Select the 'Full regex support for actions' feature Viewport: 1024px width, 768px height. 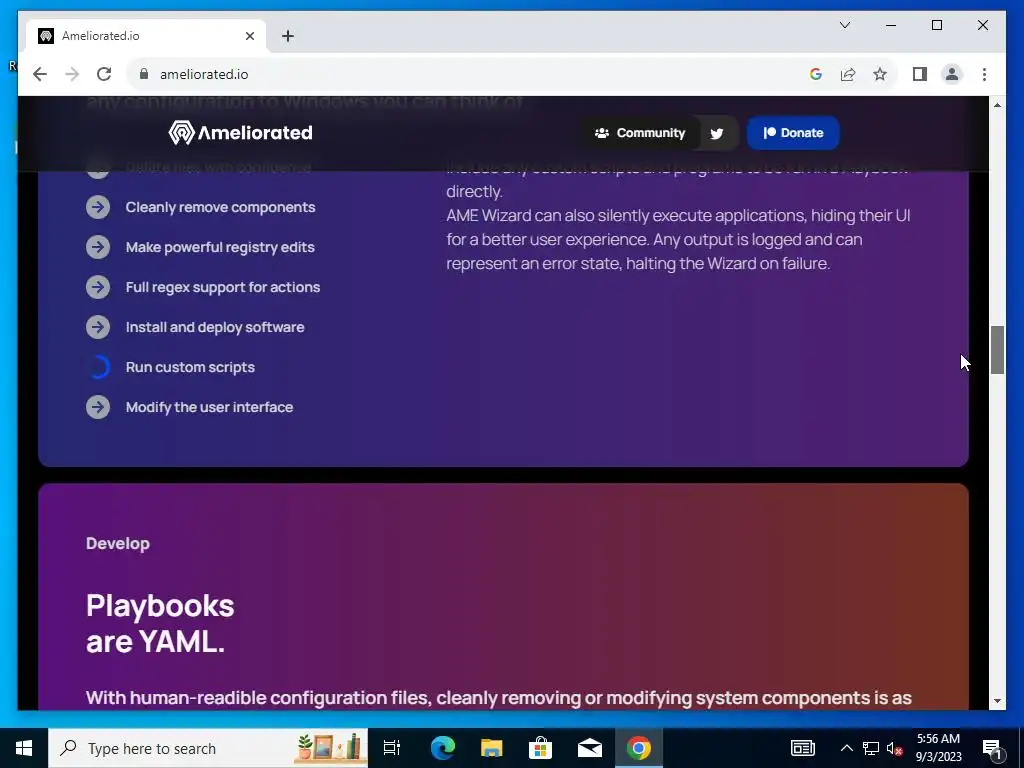coord(223,287)
